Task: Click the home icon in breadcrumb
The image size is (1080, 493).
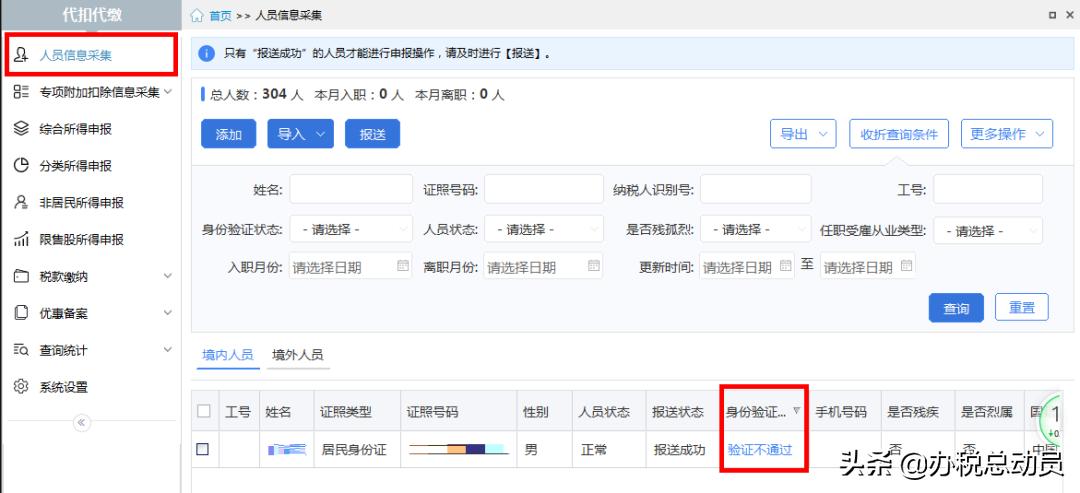Action: [x=198, y=15]
